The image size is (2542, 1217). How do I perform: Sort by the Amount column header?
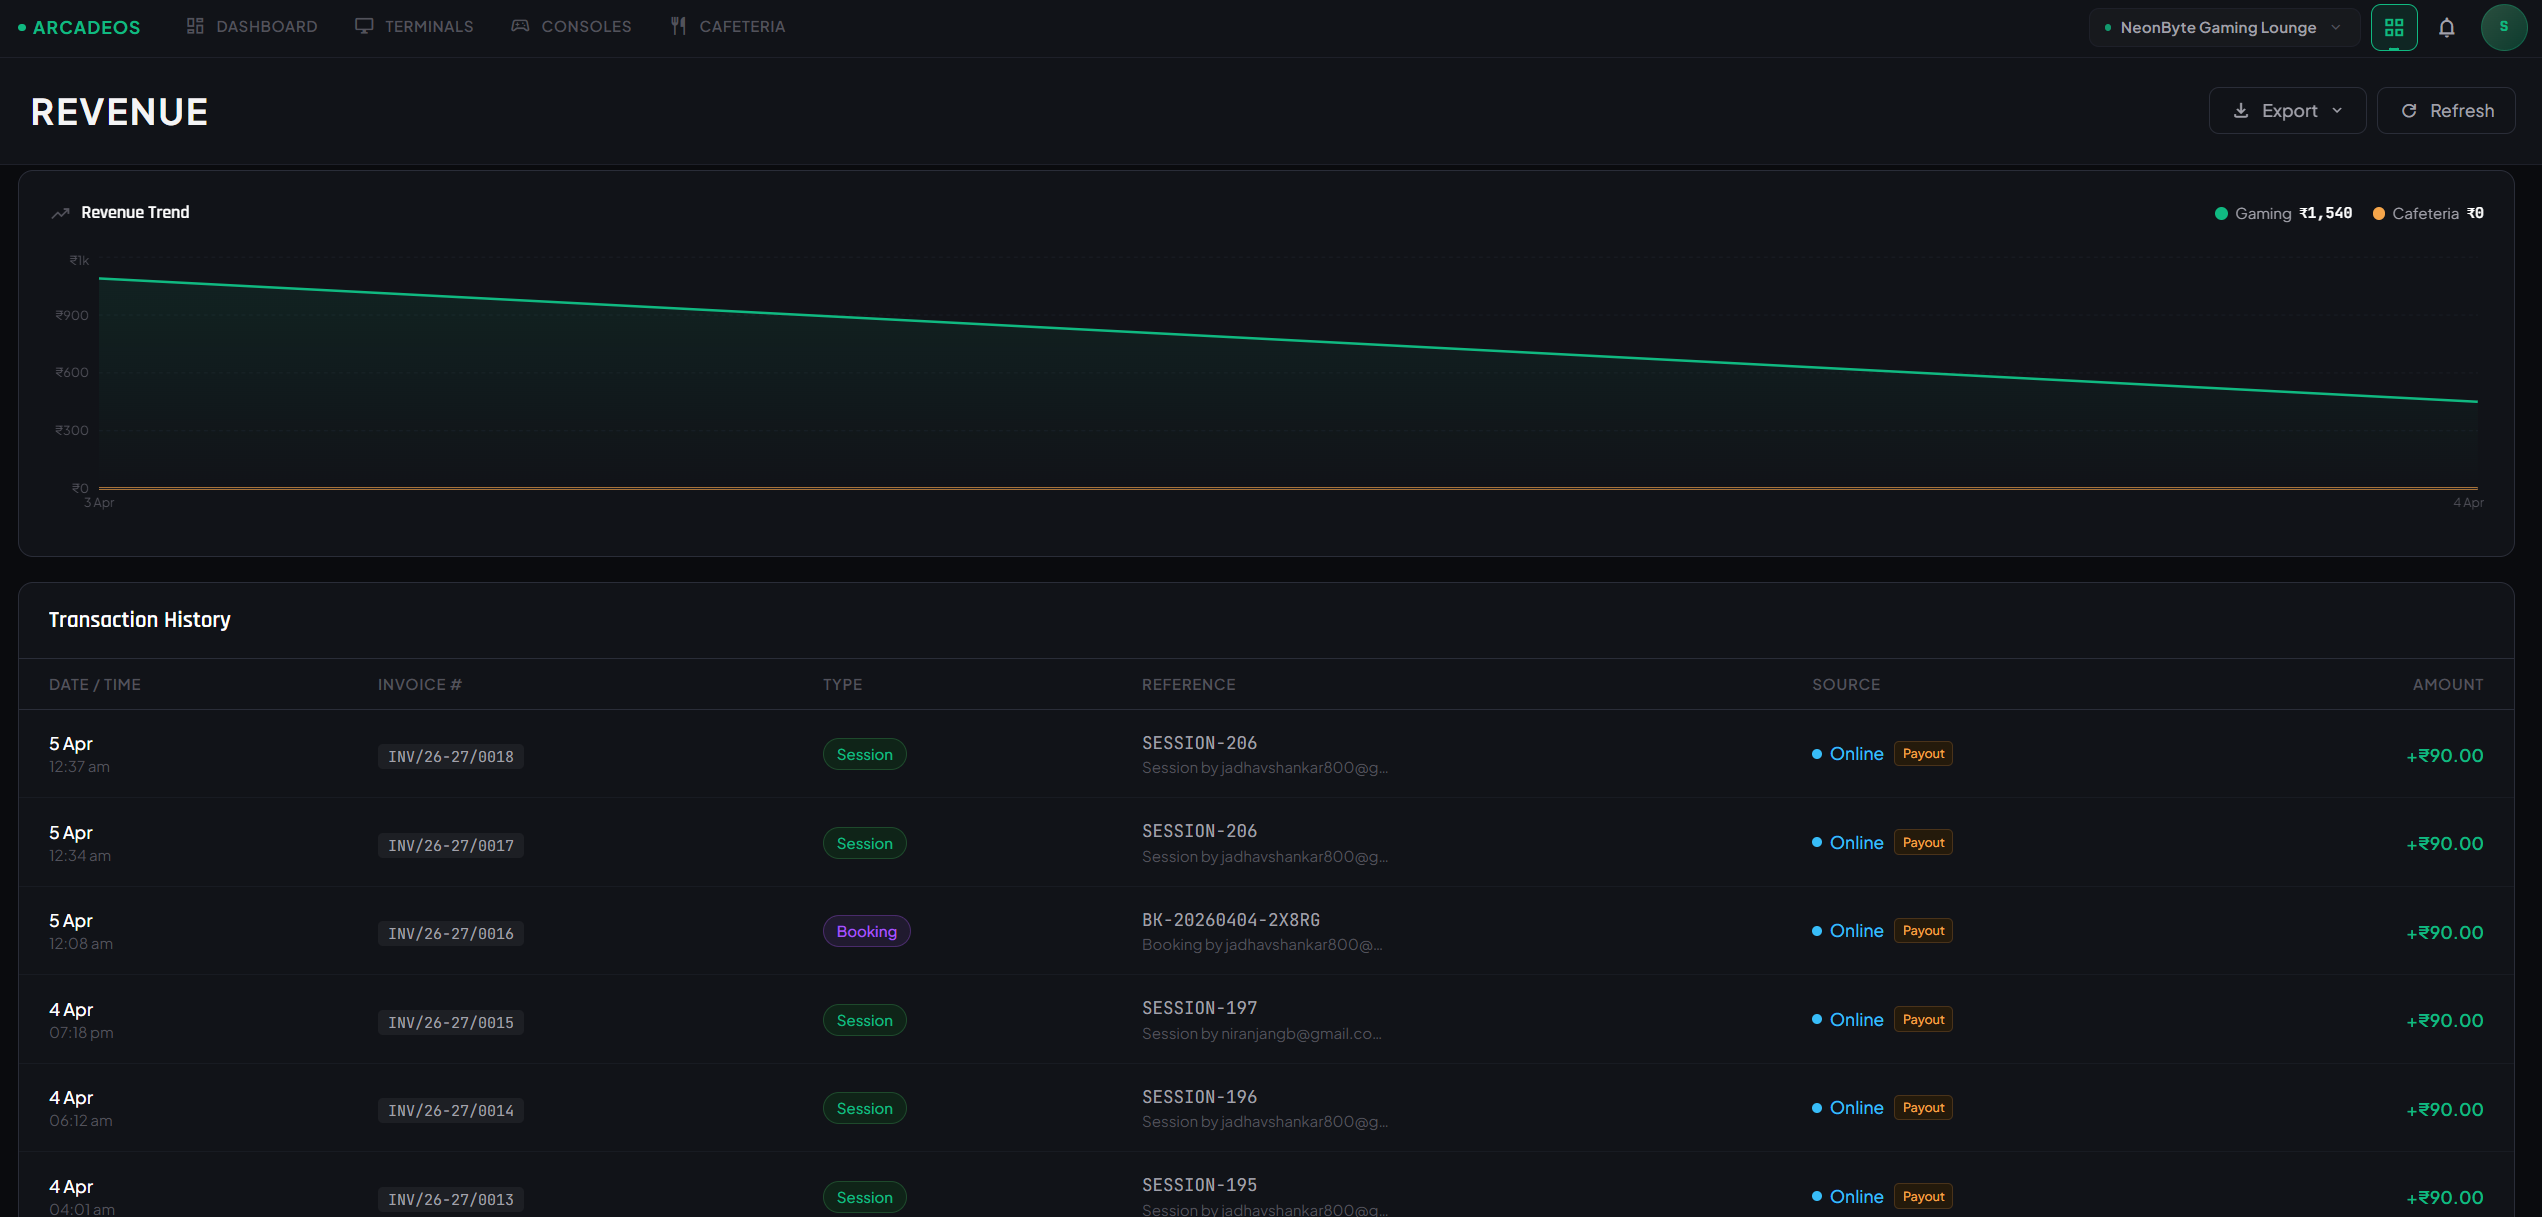click(x=2447, y=685)
